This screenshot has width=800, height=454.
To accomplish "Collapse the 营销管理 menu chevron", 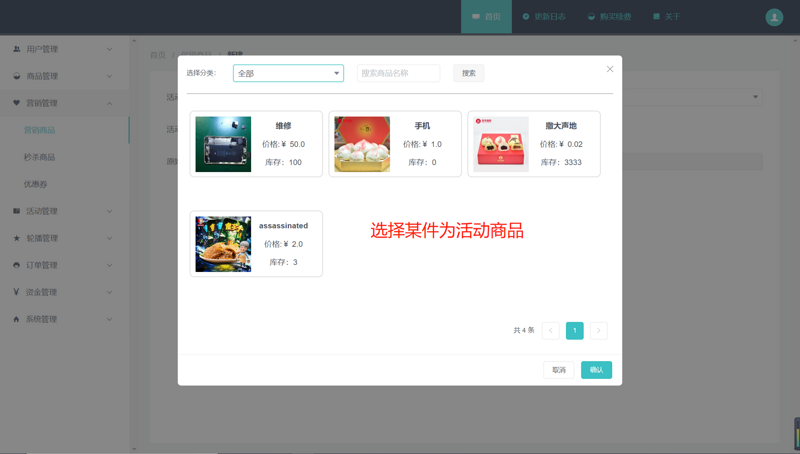I will pos(109,103).
